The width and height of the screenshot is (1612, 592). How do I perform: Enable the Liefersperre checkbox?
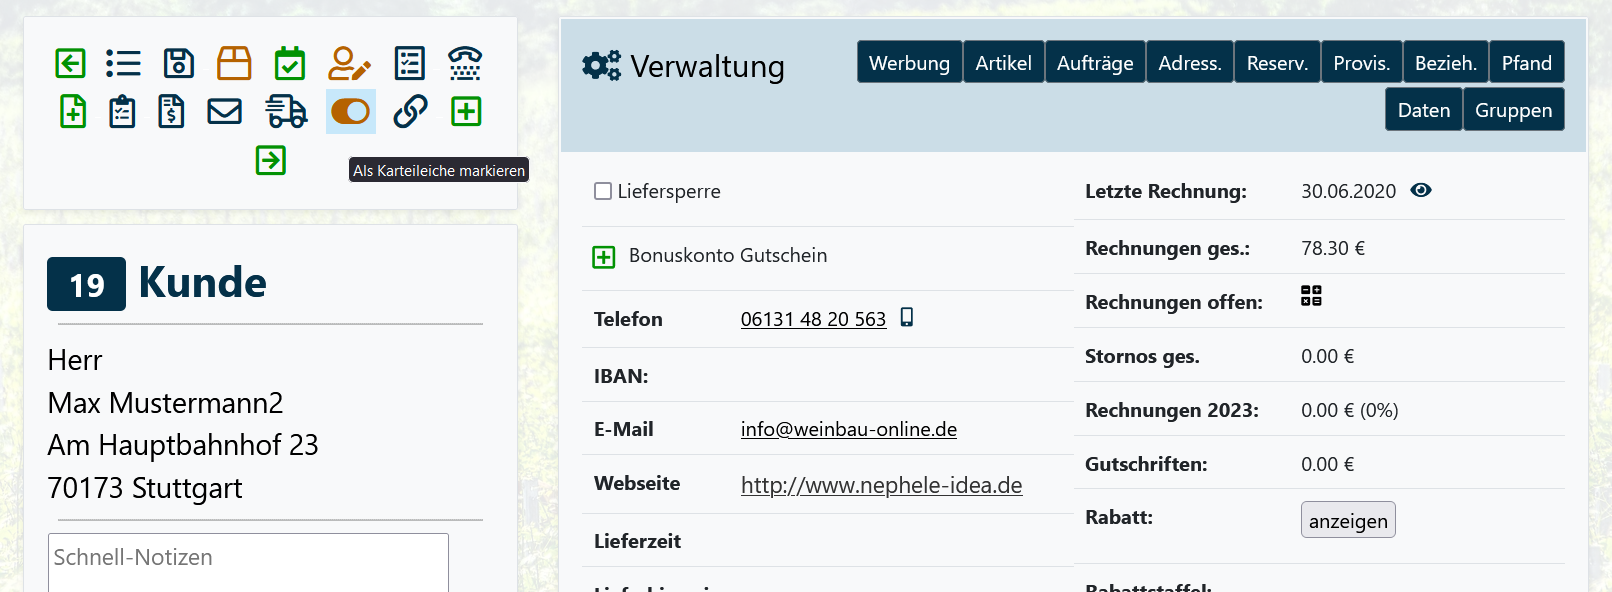(x=603, y=191)
